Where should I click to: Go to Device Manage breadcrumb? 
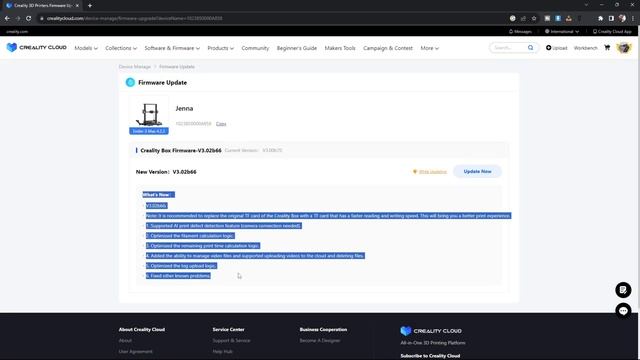point(135,67)
